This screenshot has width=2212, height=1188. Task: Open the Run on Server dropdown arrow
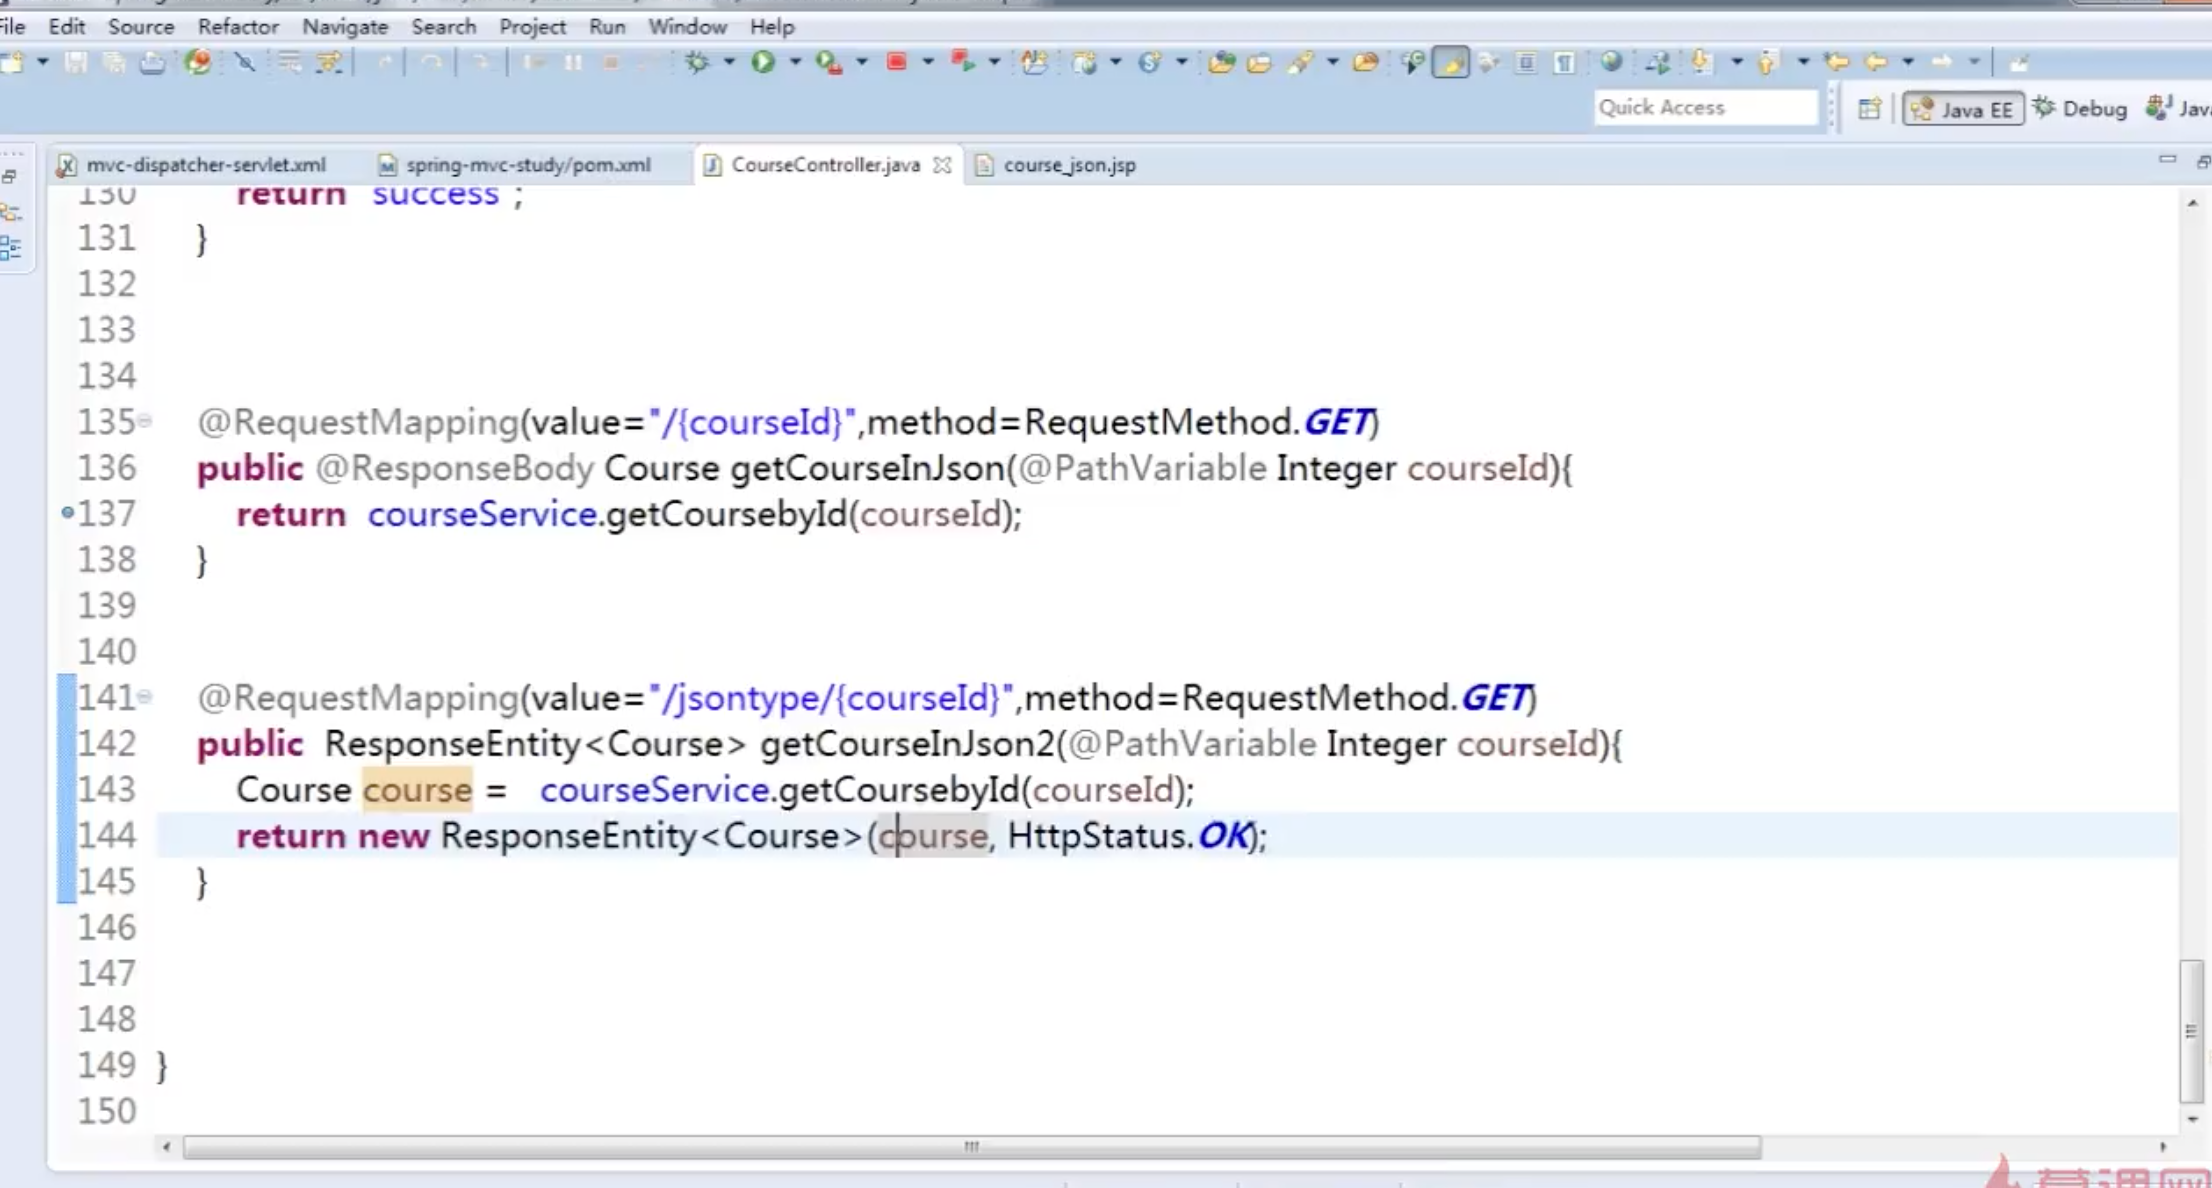click(x=861, y=63)
